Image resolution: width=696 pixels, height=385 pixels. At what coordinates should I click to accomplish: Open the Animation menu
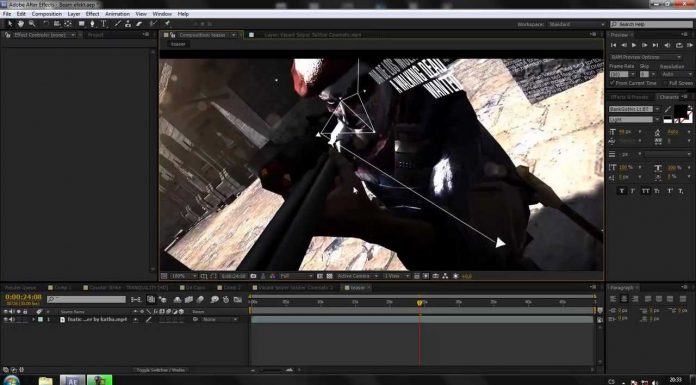coord(117,14)
